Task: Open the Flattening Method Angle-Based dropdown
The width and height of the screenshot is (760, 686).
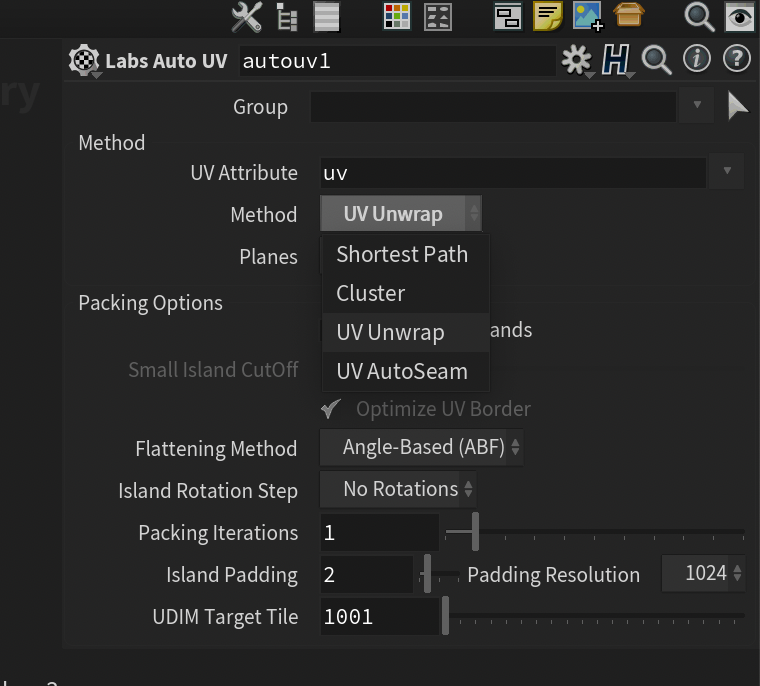Action: pos(421,447)
